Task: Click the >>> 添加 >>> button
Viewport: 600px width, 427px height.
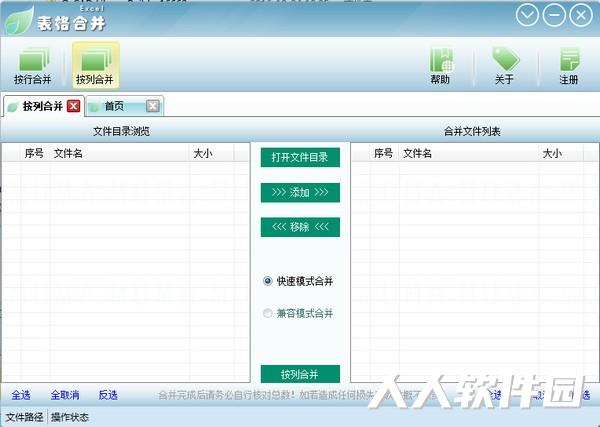Action: pos(300,192)
